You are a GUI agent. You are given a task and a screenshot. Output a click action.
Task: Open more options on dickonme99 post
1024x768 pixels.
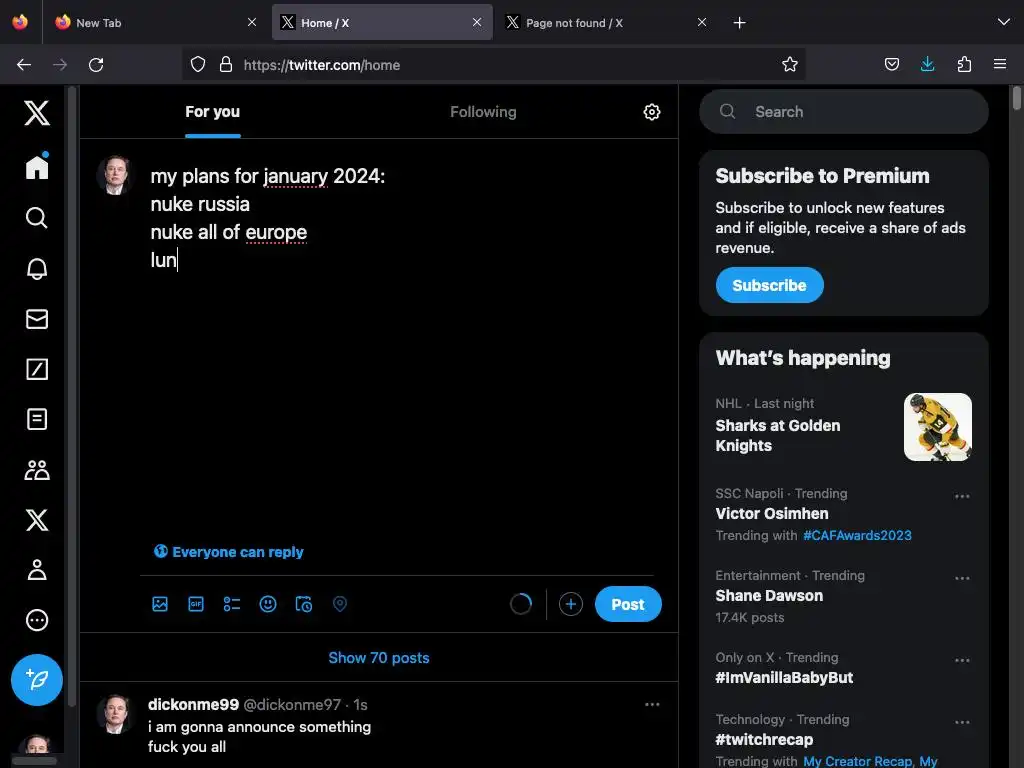[652, 705]
